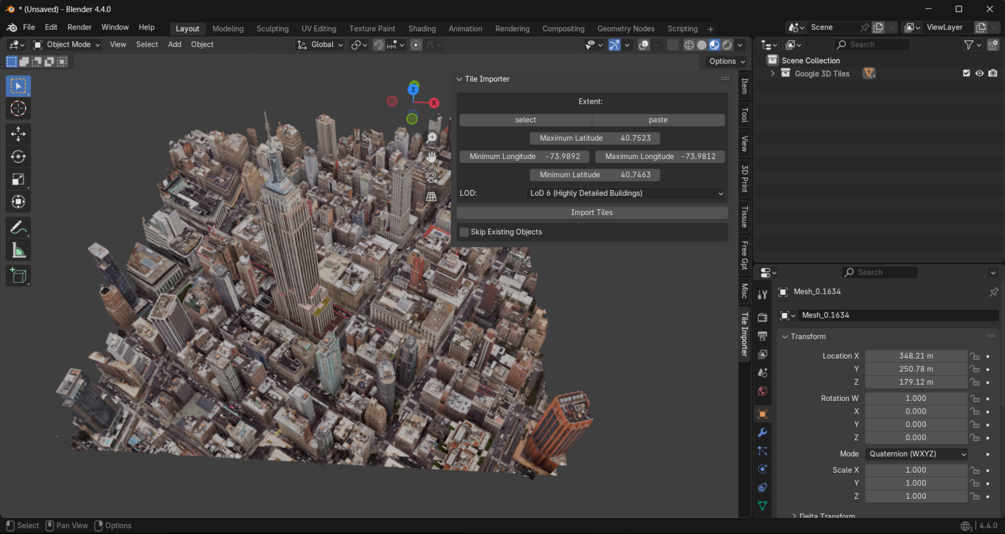Screen dimensions: 1005x534
Task: Click the extent paste button
Action: pos(658,120)
